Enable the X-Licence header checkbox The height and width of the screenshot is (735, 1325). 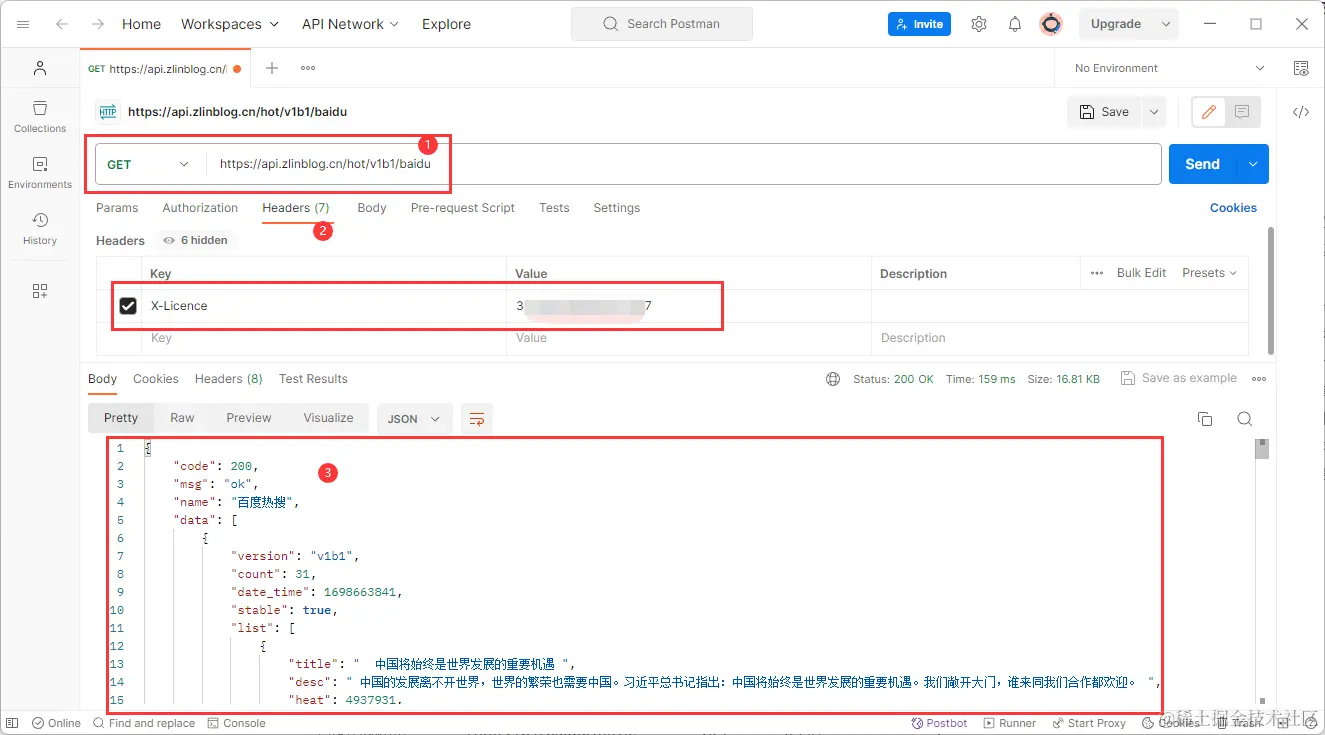click(x=128, y=305)
